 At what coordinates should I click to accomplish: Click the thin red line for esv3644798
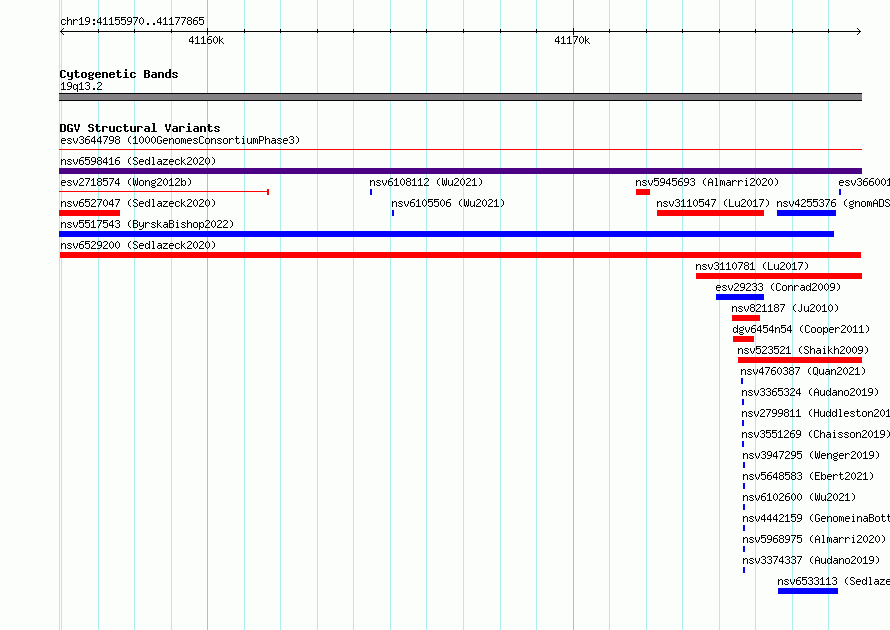coord(460,150)
